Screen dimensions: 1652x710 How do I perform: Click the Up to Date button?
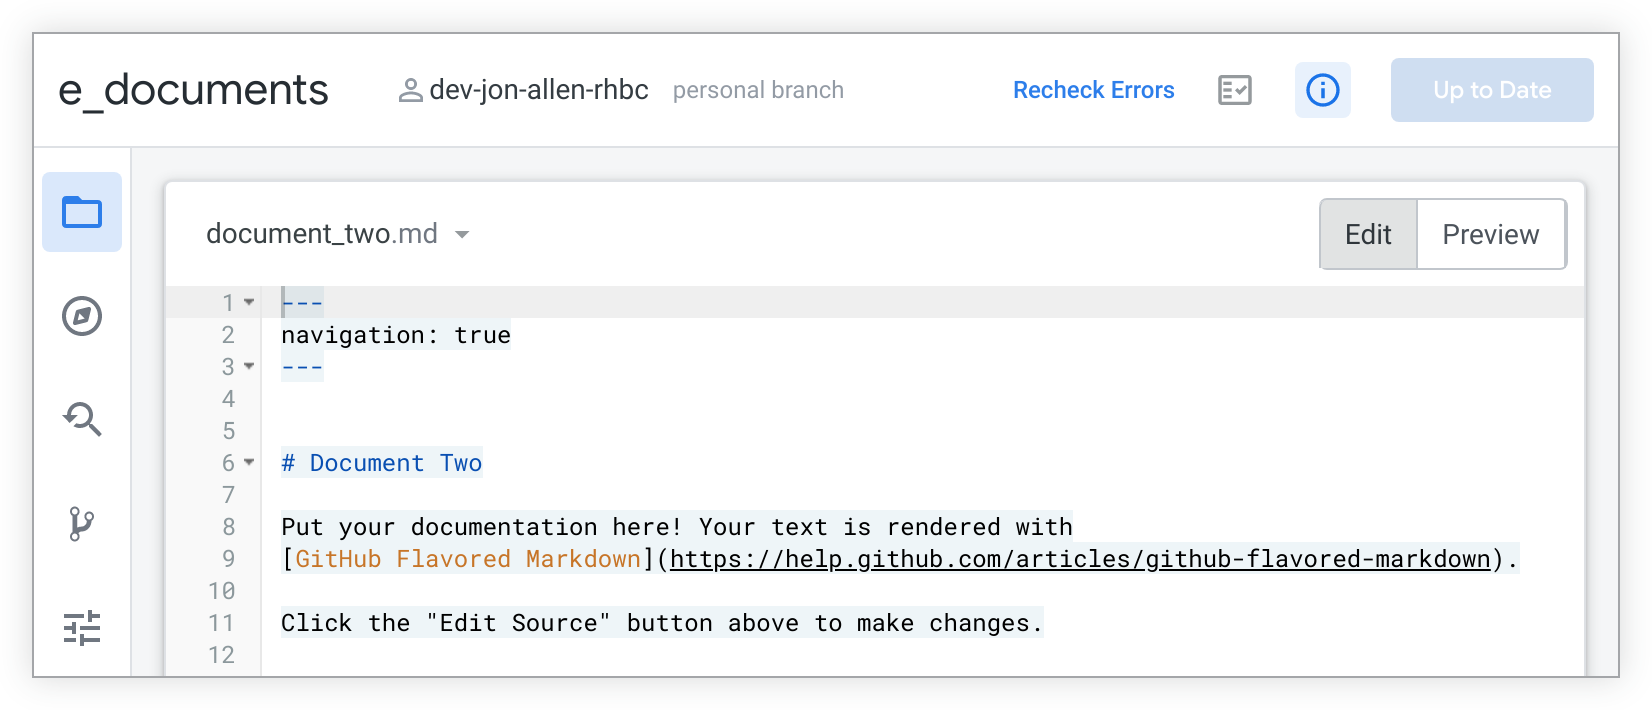(1491, 90)
